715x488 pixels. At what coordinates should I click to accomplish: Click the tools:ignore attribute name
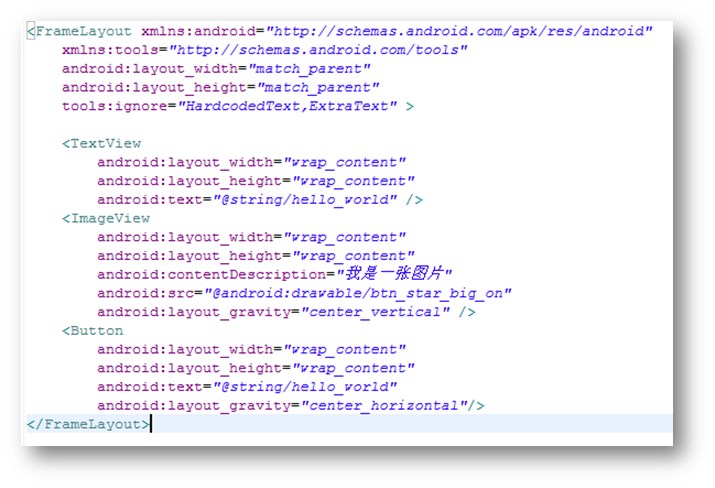tap(115, 106)
